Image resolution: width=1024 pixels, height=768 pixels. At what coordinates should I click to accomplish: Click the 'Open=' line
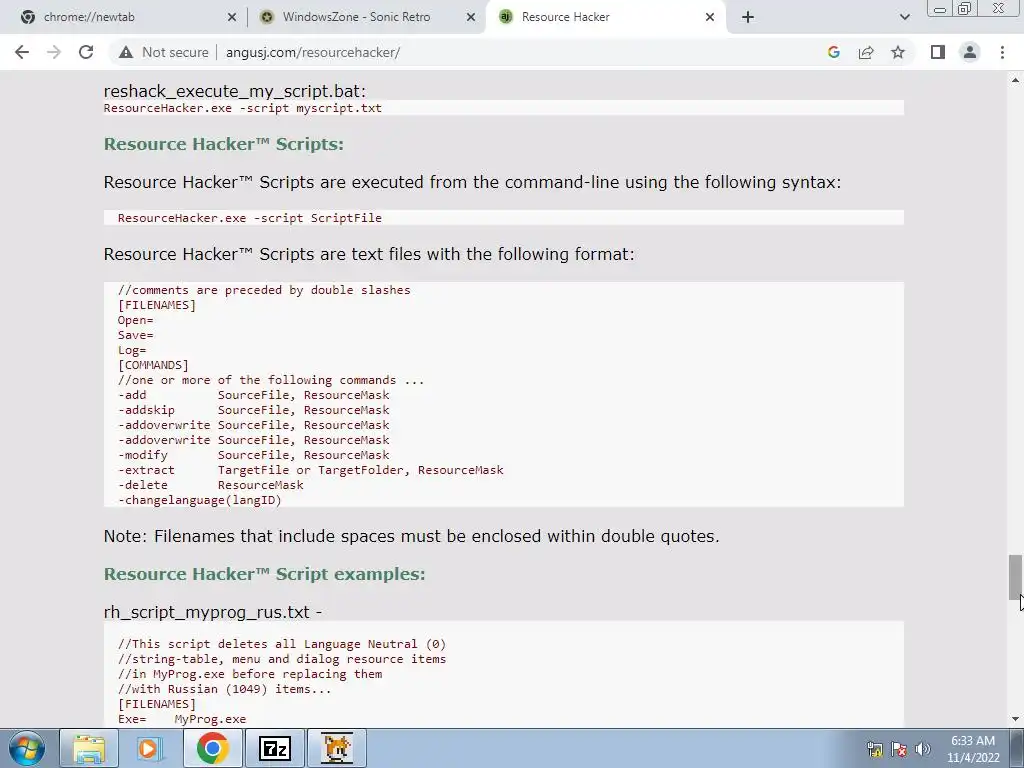(135, 320)
